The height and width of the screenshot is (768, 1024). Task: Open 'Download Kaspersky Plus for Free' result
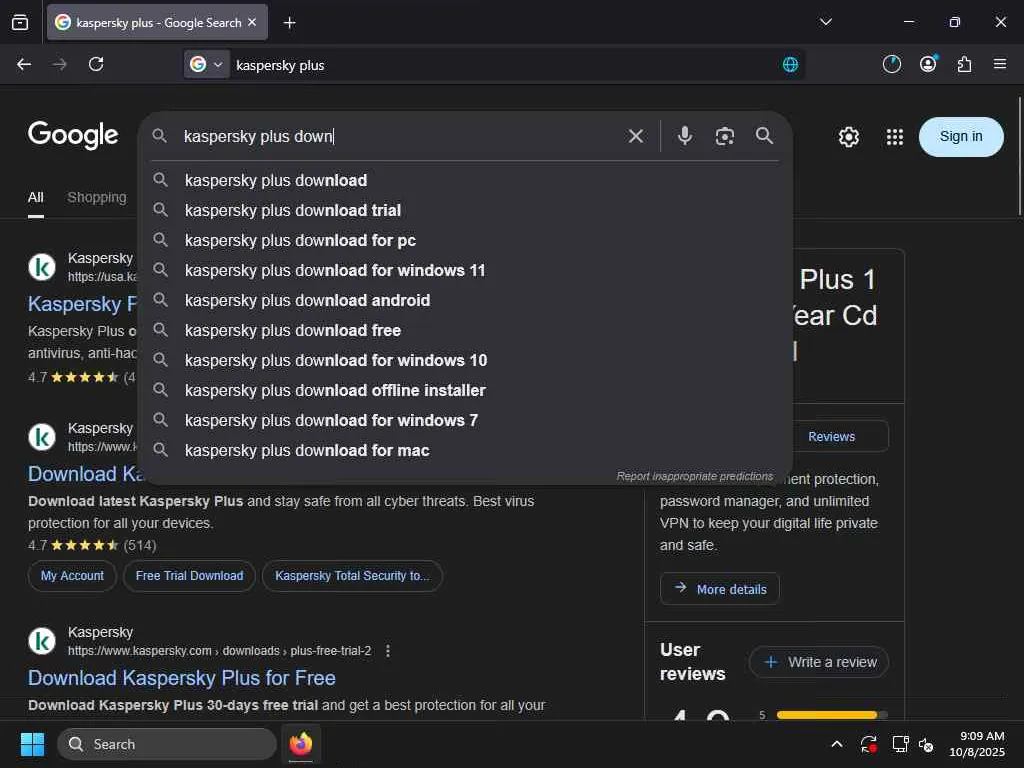pos(182,678)
